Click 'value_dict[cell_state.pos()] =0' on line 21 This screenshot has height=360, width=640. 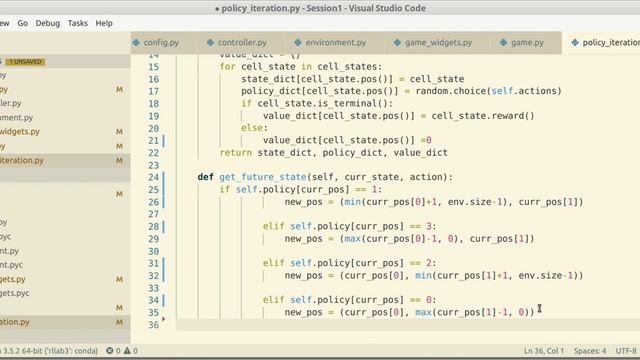click(347, 140)
